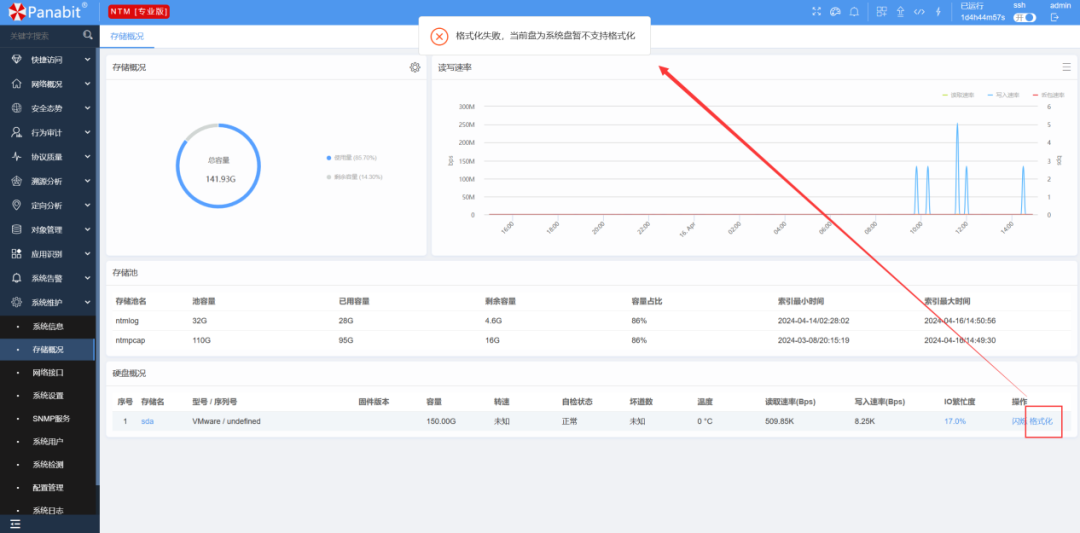Click the icon beside 溯源分析
The width and height of the screenshot is (1080, 533).
(x=17, y=181)
